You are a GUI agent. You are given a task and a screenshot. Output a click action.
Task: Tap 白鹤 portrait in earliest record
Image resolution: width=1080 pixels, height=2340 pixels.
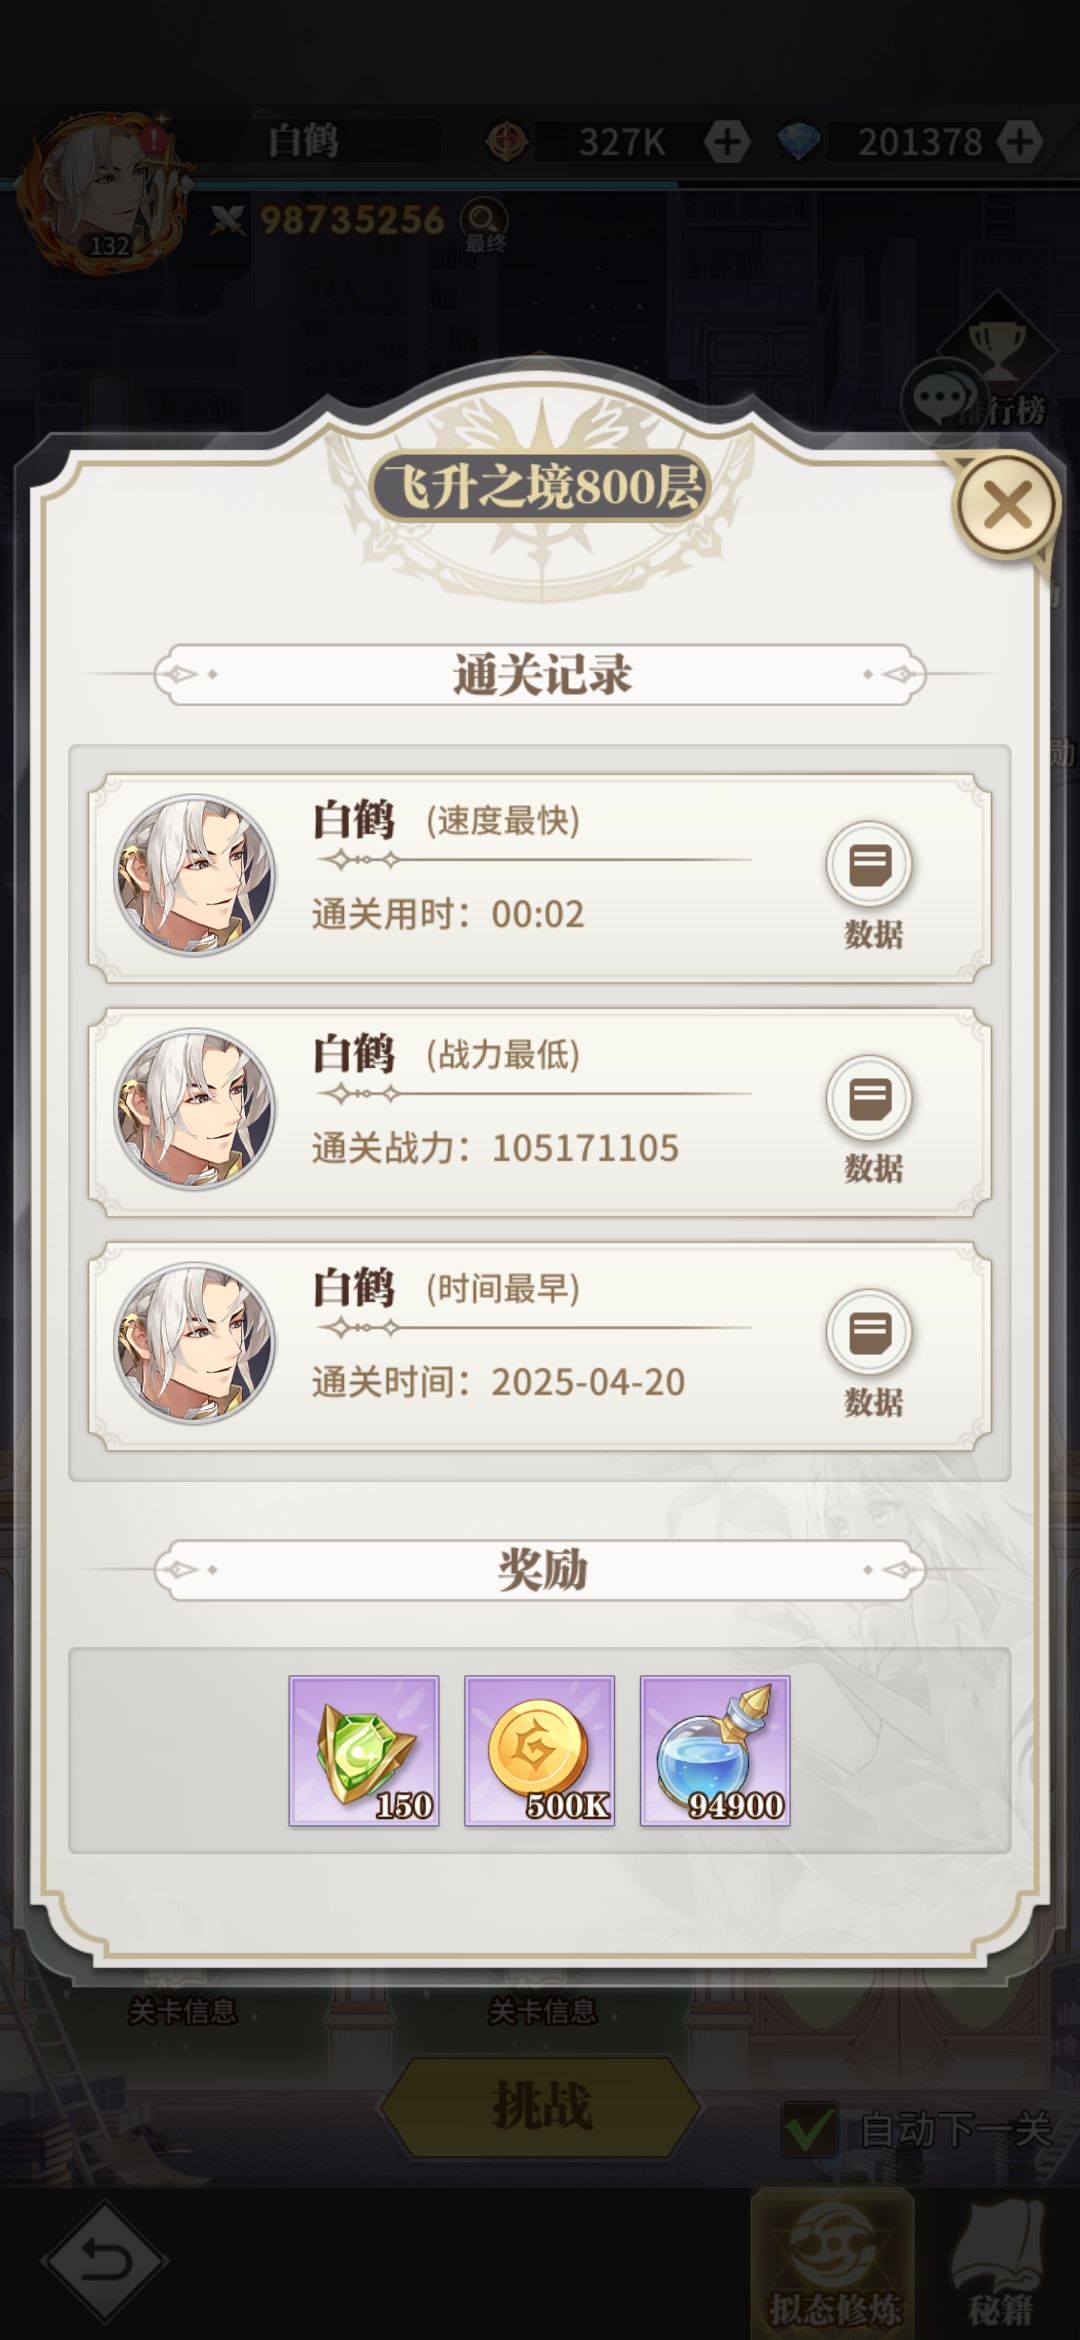click(x=194, y=1343)
